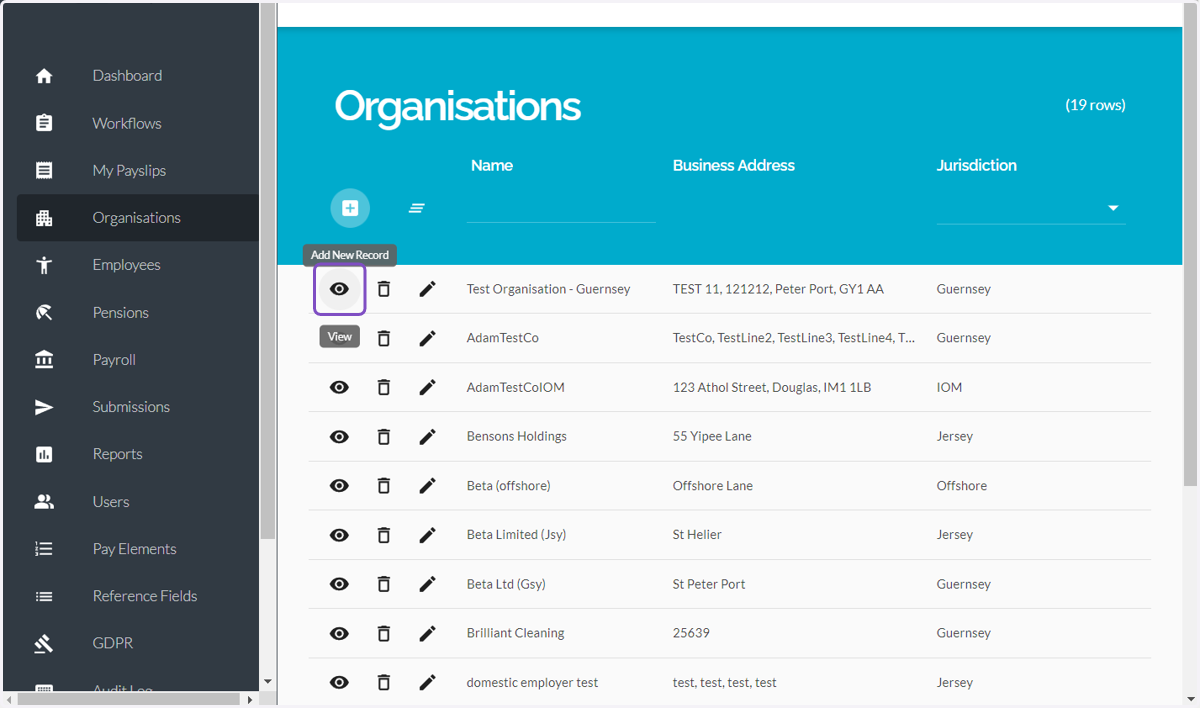View the Bensons Holdings record
Screen dimensions: 1200x708
point(340,436)
